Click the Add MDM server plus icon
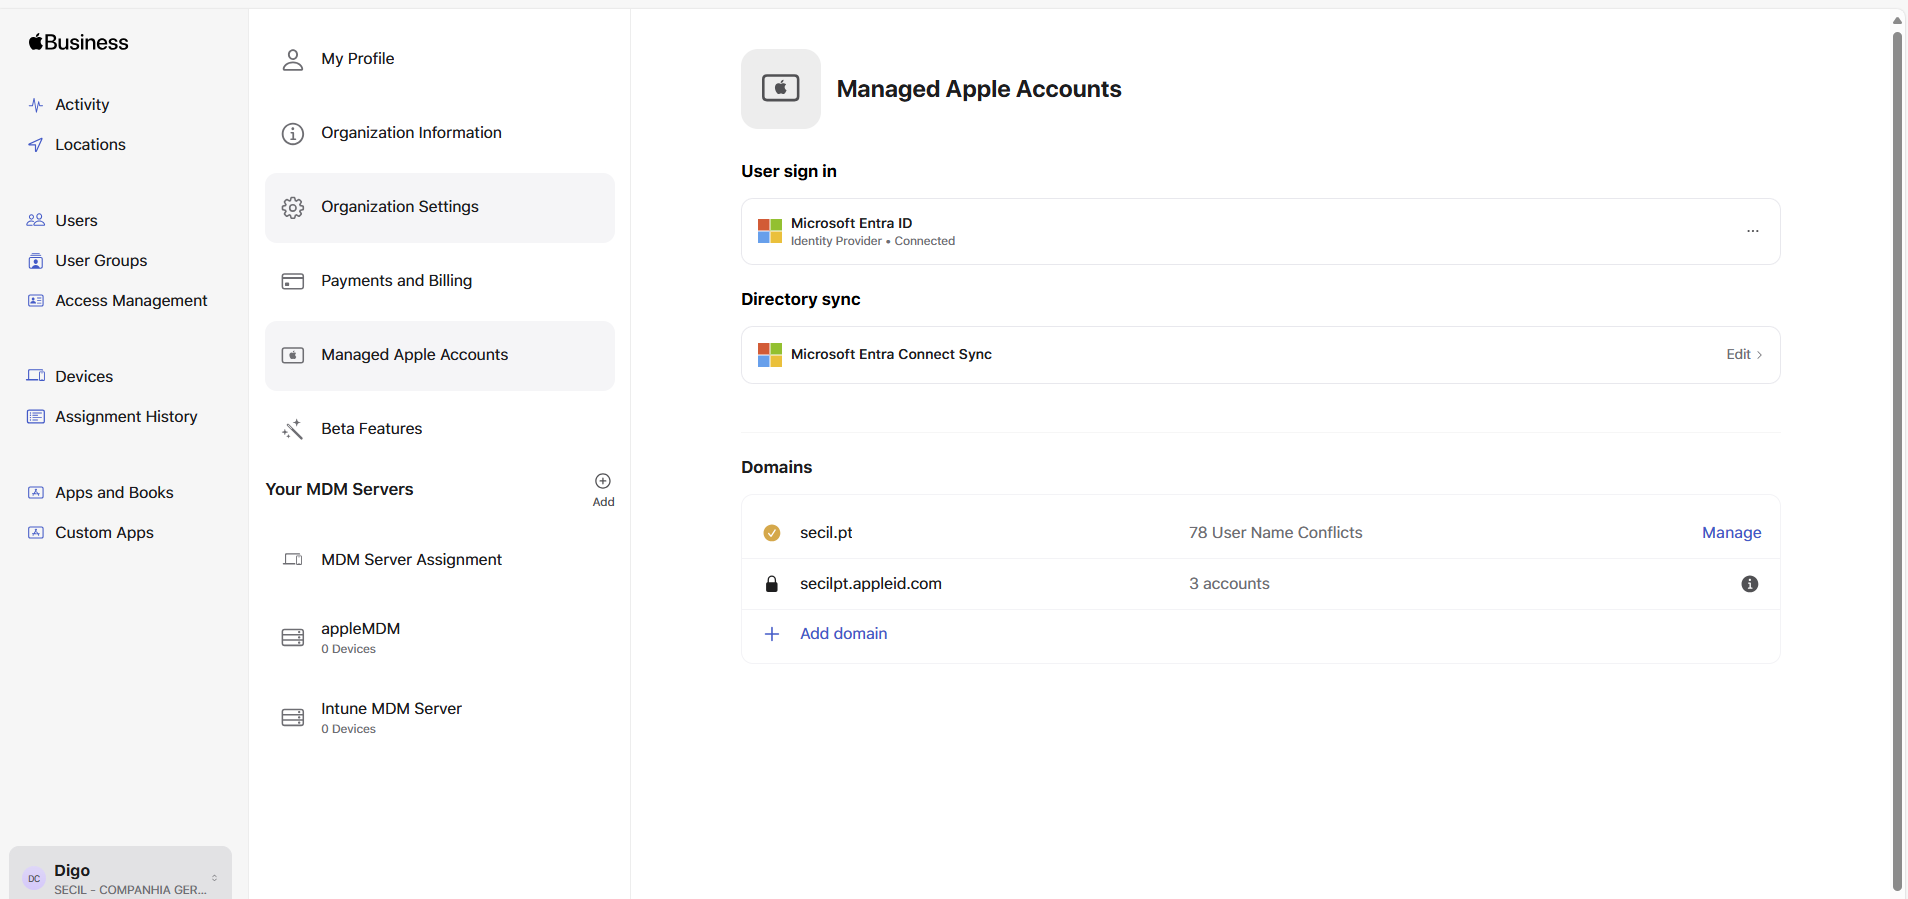Viewport: 1908px width, 899px height. [x=603, y=482]
